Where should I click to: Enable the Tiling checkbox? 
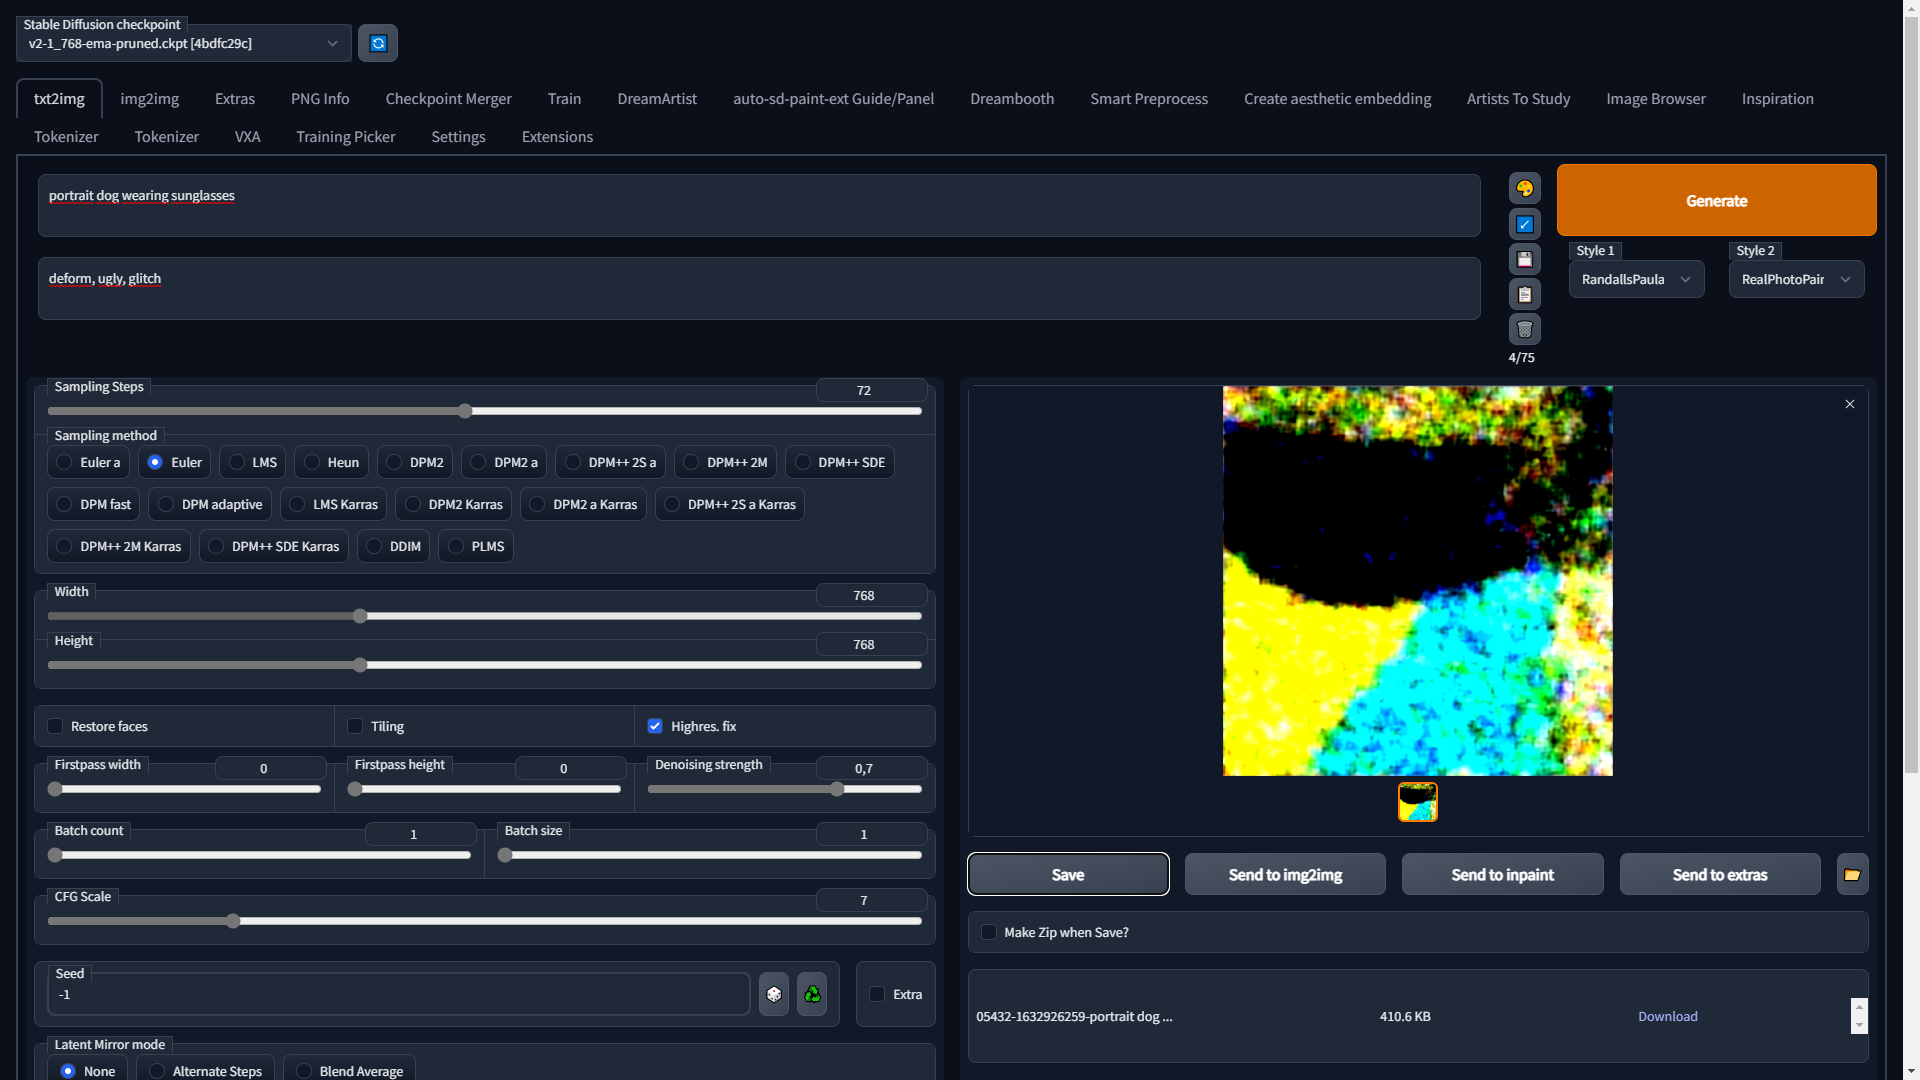click(355, 726)
